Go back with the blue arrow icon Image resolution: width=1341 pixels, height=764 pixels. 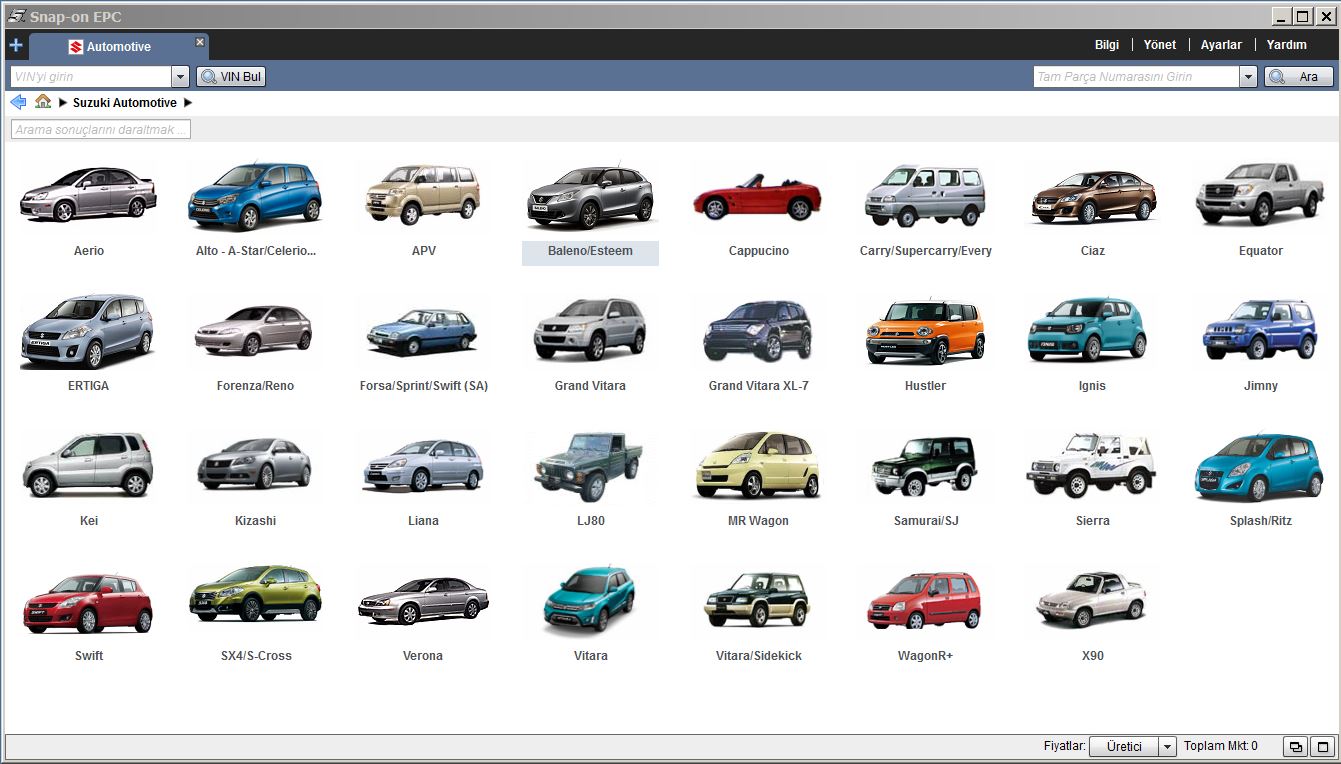pyautogui.click(x=18, y=102)
